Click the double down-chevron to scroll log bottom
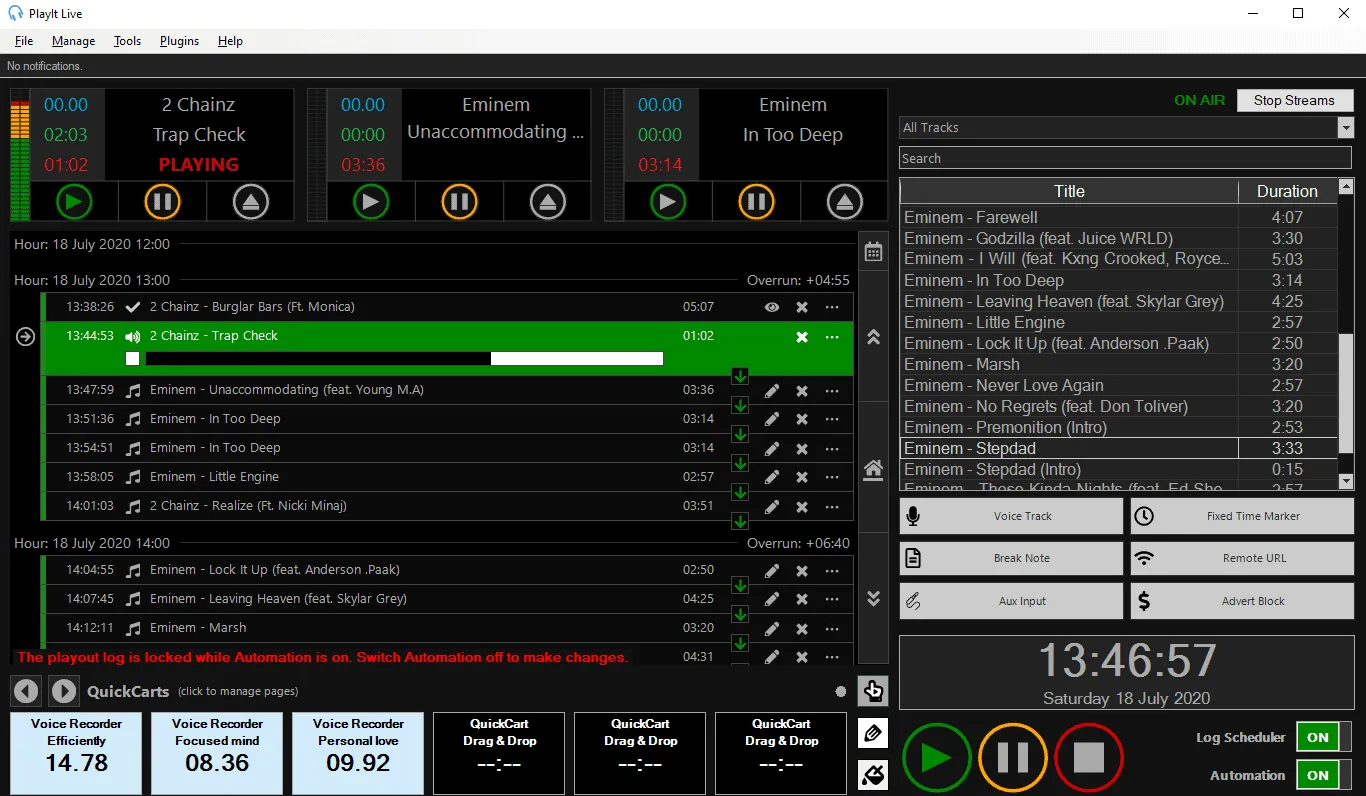Screen dimensions: 1366x796 coord(873,597)
